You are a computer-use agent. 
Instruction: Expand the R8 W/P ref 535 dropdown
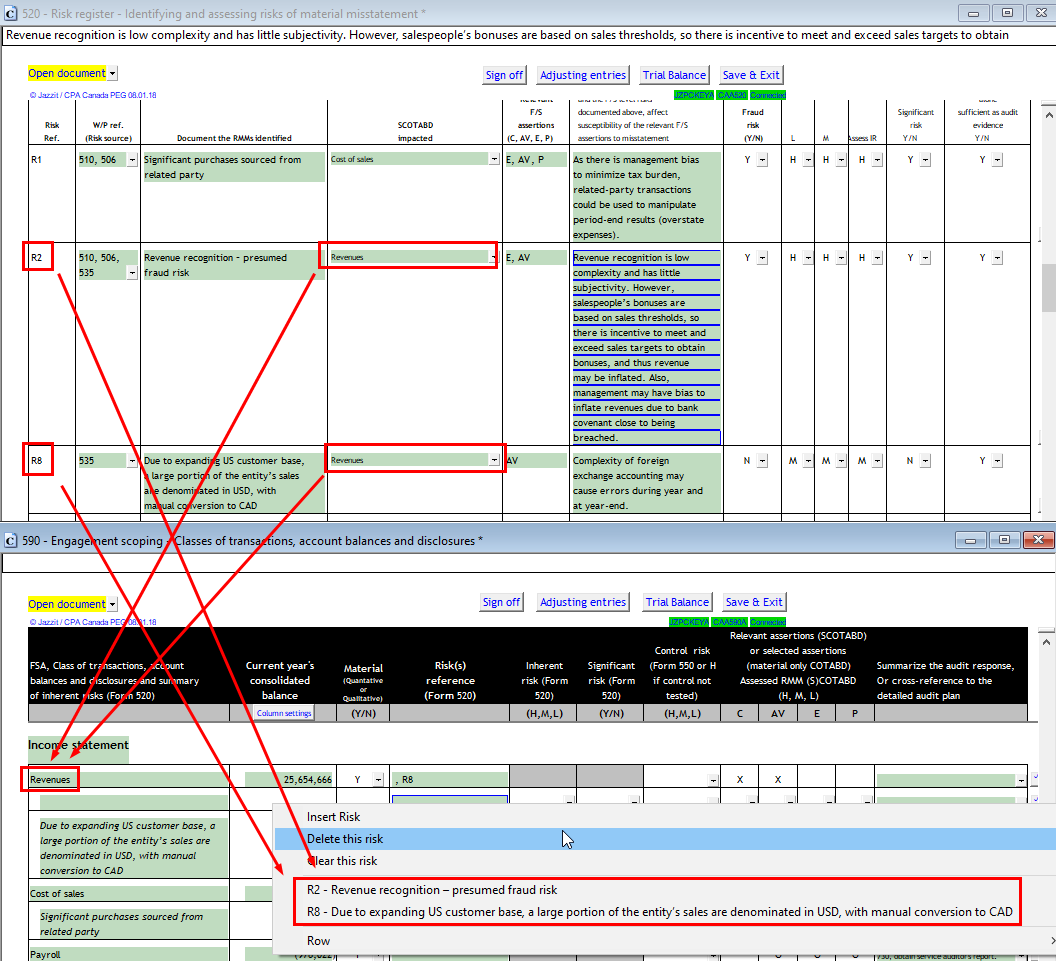[133, 461]
